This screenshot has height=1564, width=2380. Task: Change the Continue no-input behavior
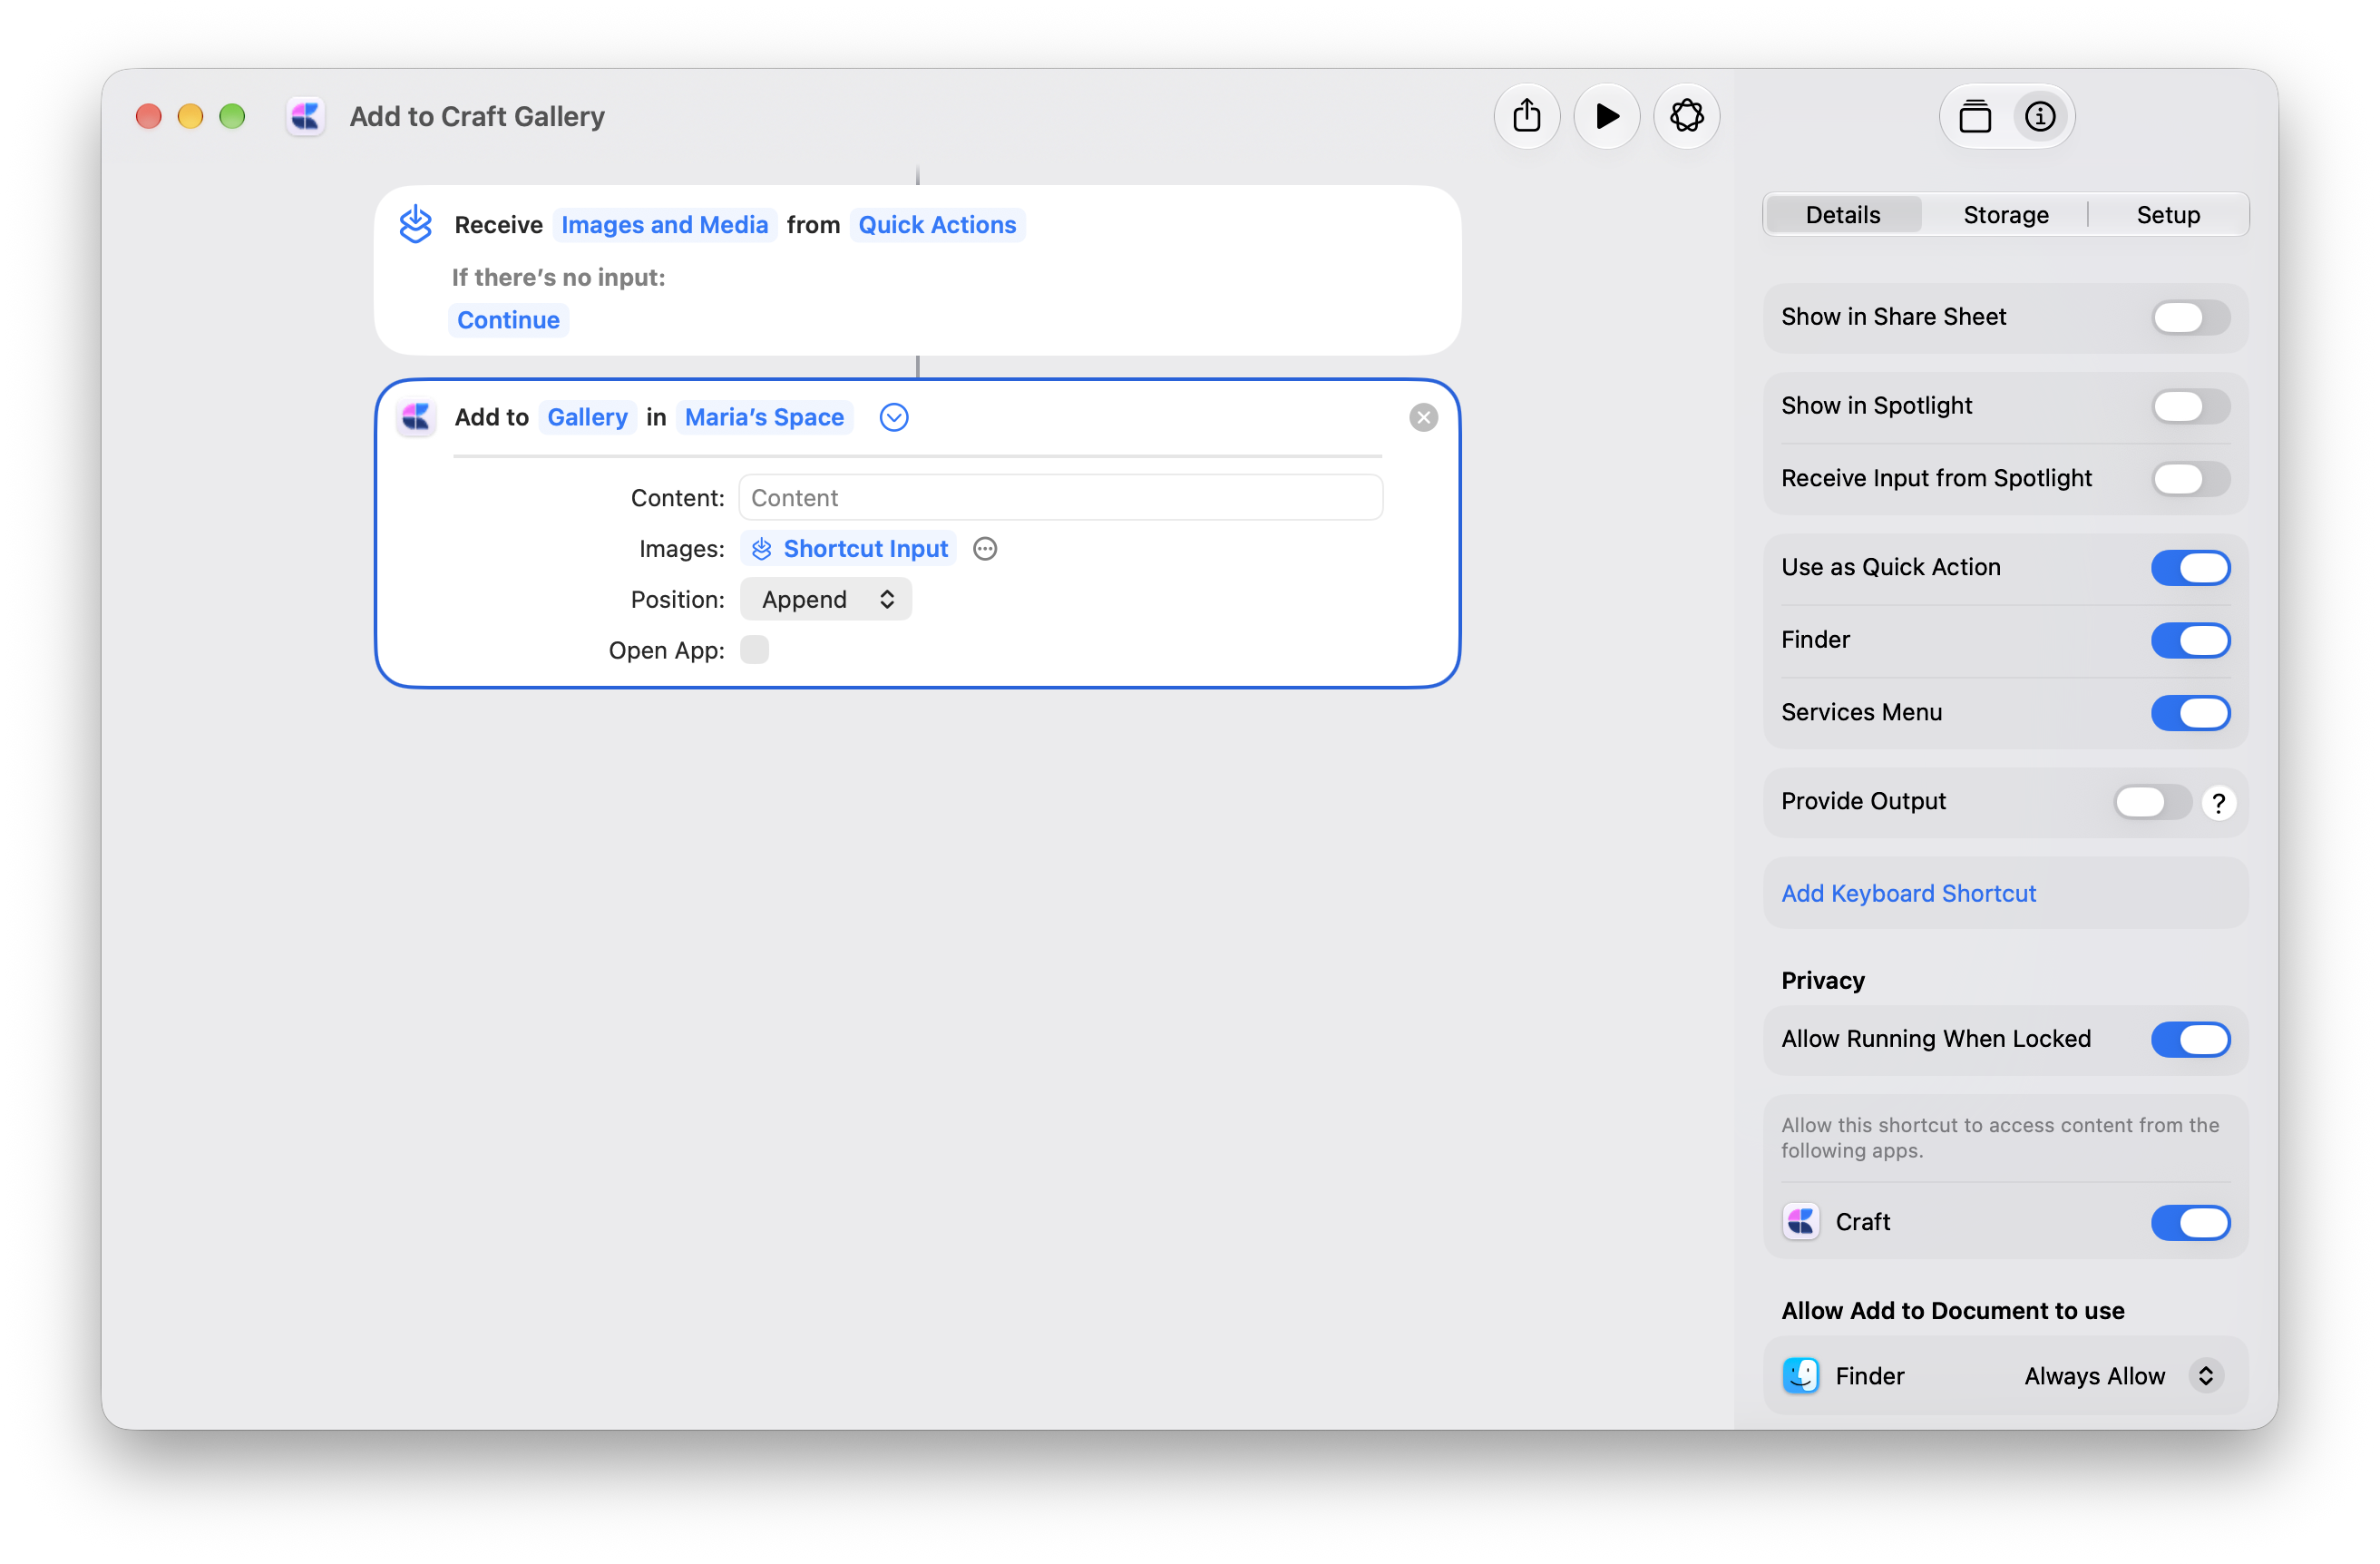[508, 320]
